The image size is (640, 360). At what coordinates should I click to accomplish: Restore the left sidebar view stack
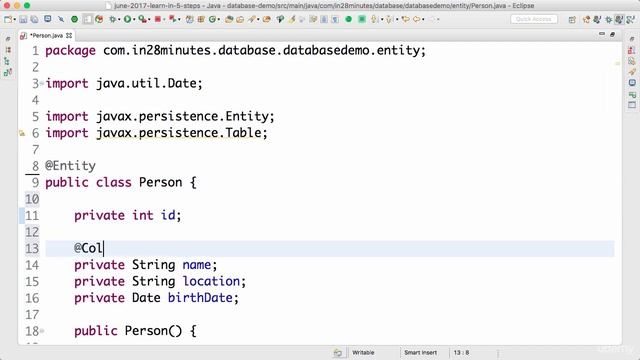8,39
